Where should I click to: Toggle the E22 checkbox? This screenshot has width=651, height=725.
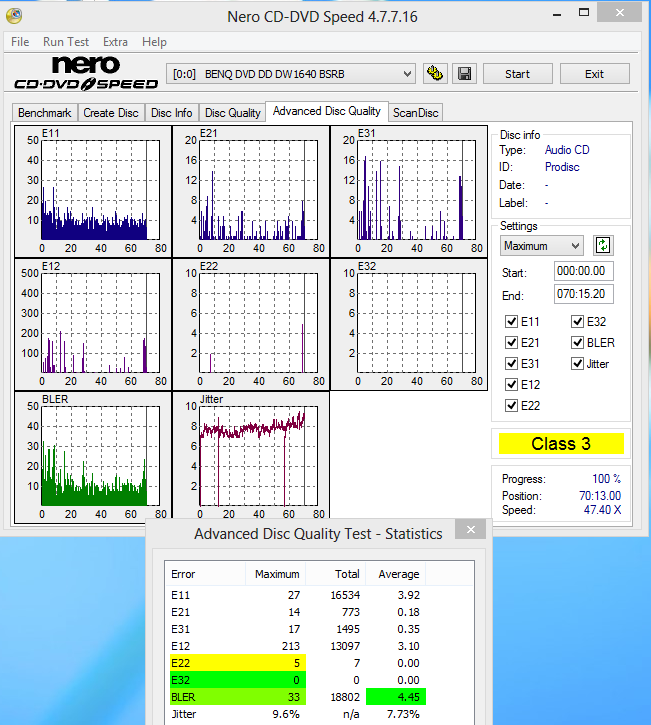(511, 406)
